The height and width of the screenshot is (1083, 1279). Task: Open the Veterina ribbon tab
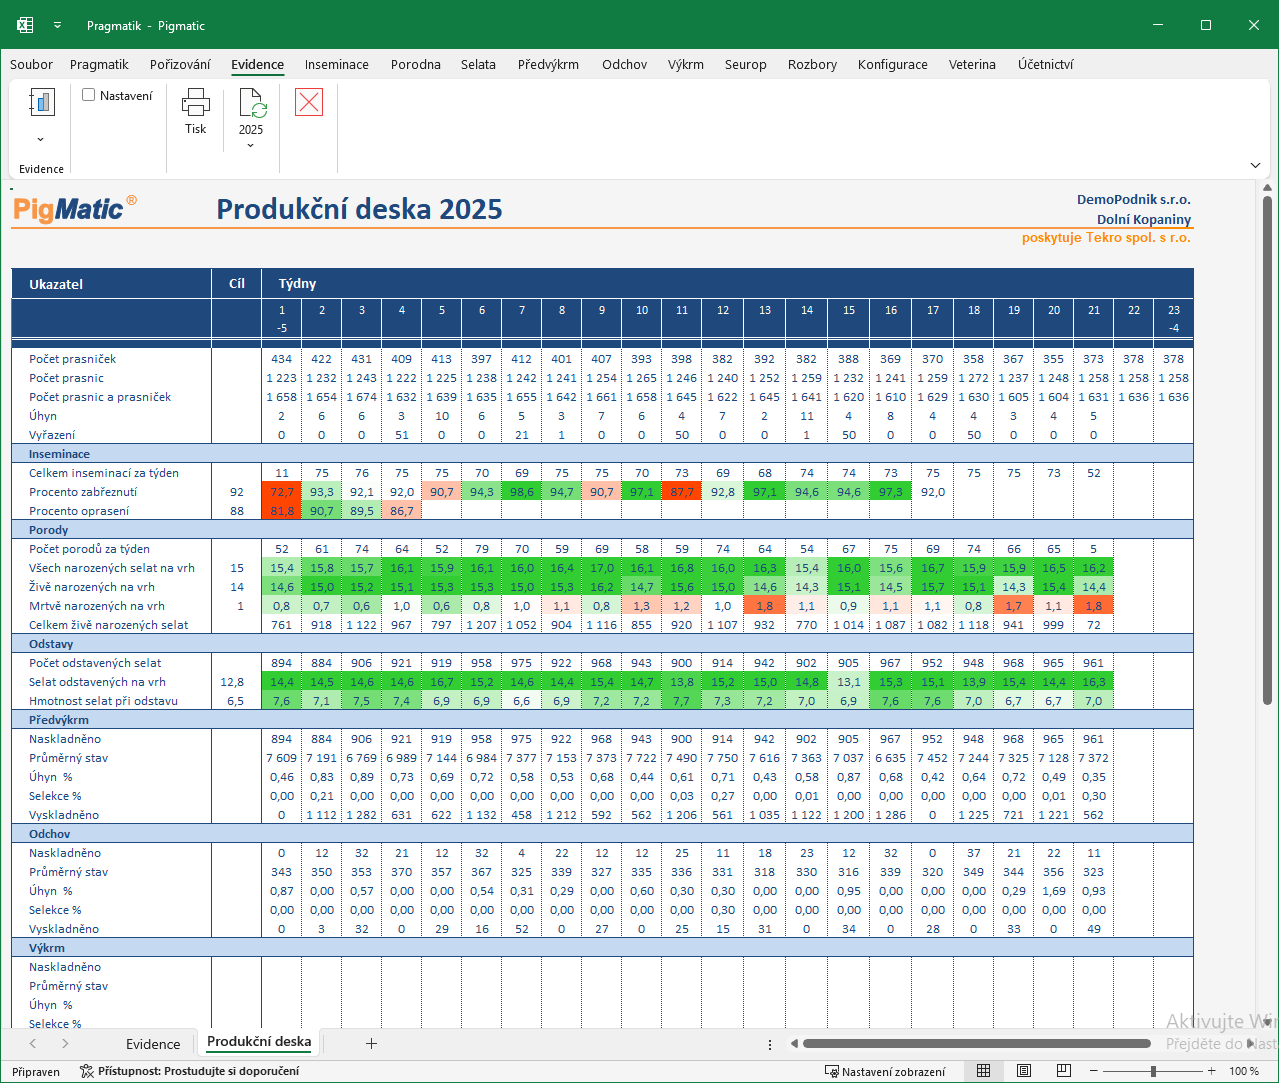coord(972,64)
